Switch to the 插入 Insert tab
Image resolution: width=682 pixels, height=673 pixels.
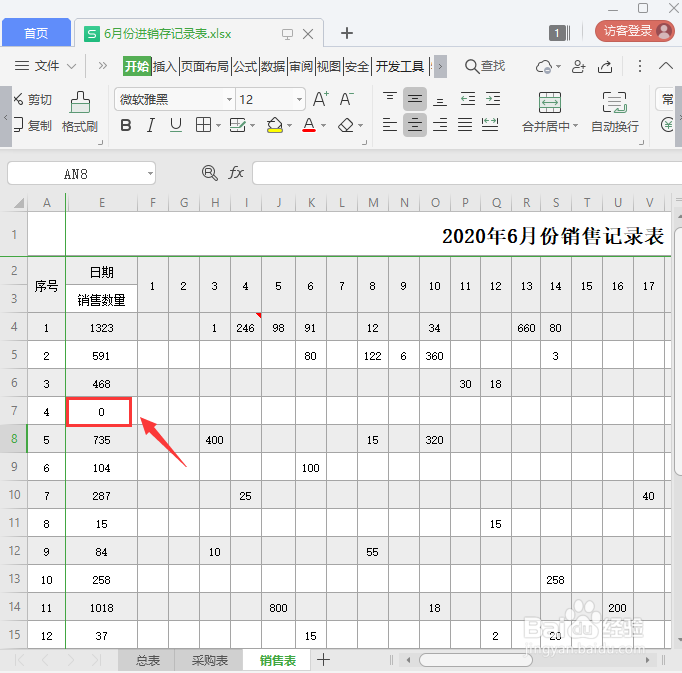click(x=165, y=66)
